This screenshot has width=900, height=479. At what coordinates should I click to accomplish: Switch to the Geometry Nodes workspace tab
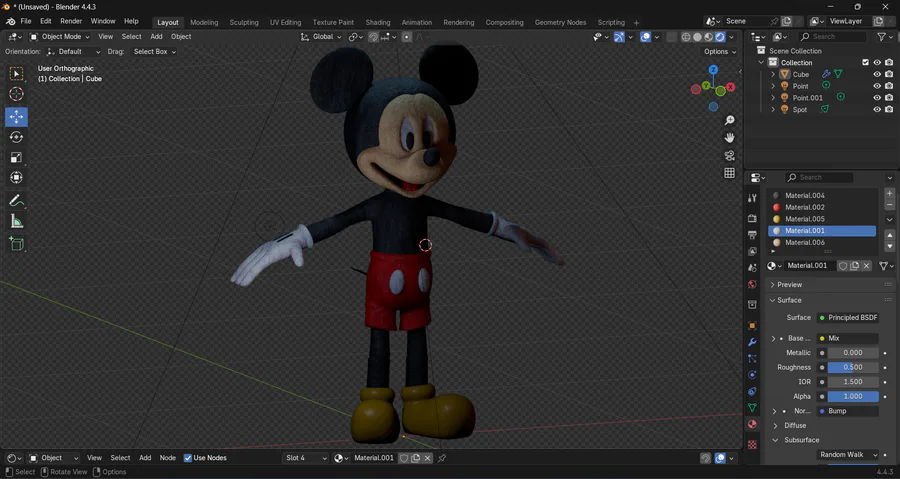point(560,22)
